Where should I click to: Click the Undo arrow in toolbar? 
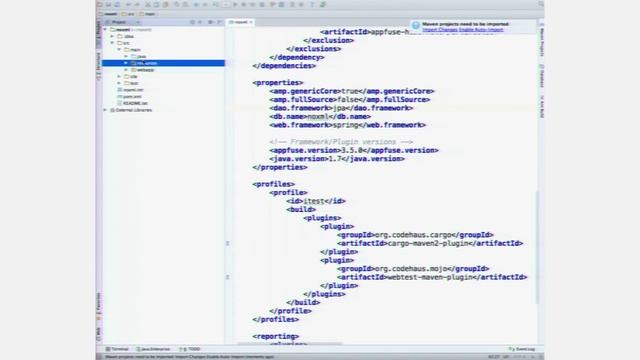pos(129,4)
